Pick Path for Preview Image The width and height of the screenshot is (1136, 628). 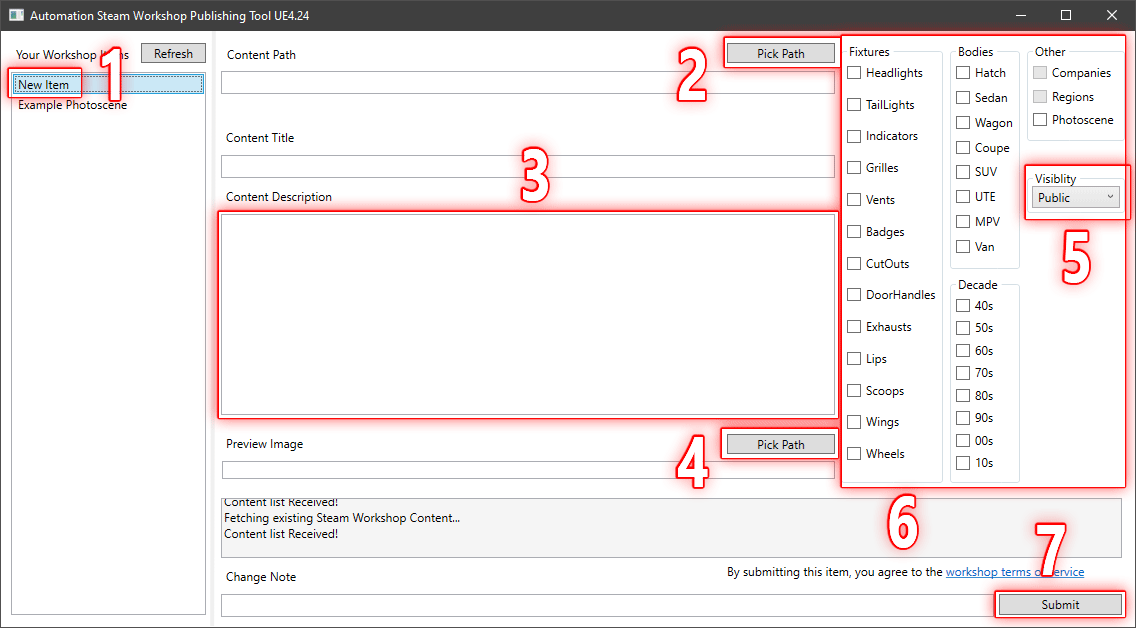pos(780,445)
